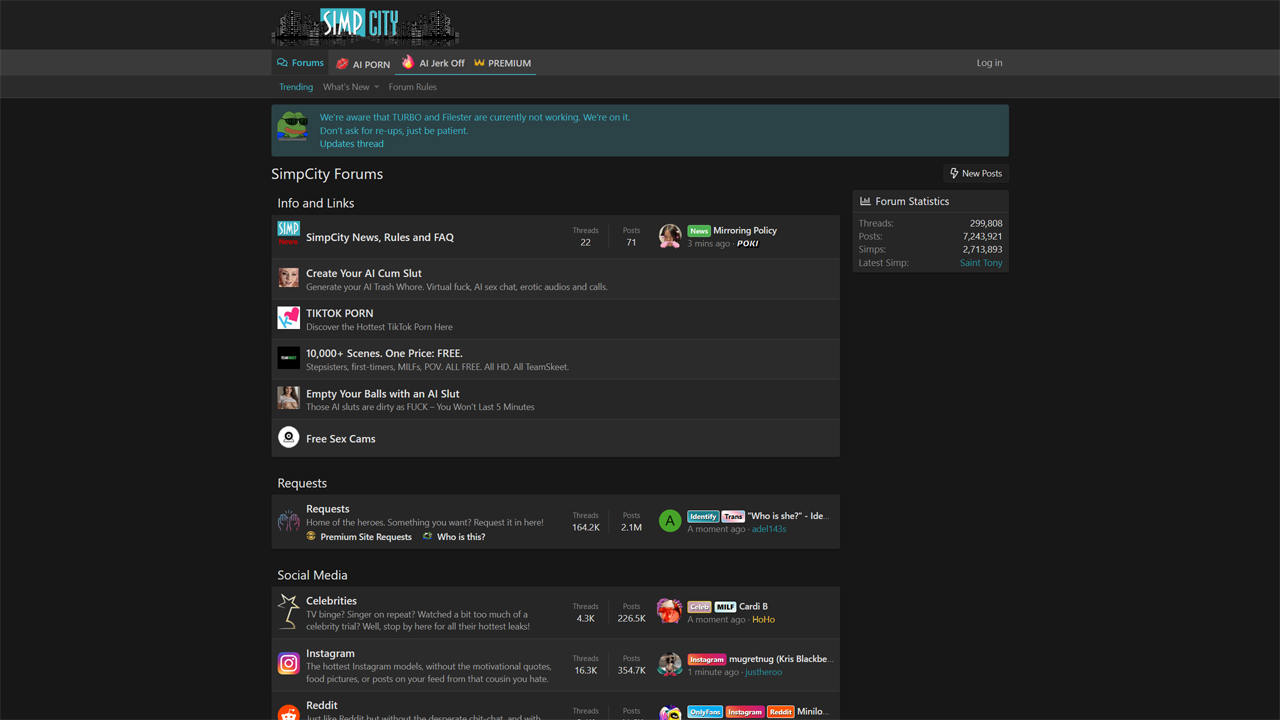
Task: Click the avatar beside Mirroring Policy
Action: click(x=670, y=236)
